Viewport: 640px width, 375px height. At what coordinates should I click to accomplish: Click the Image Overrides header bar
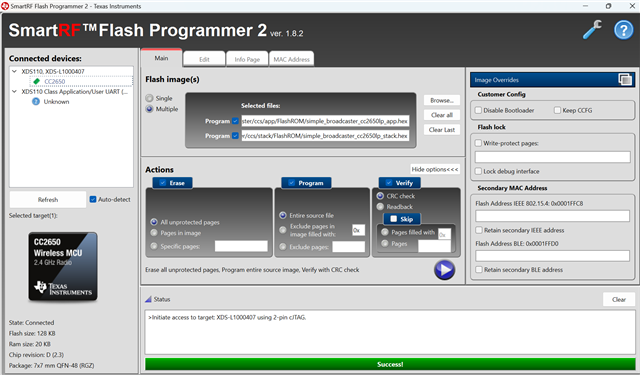click(552, 80)
